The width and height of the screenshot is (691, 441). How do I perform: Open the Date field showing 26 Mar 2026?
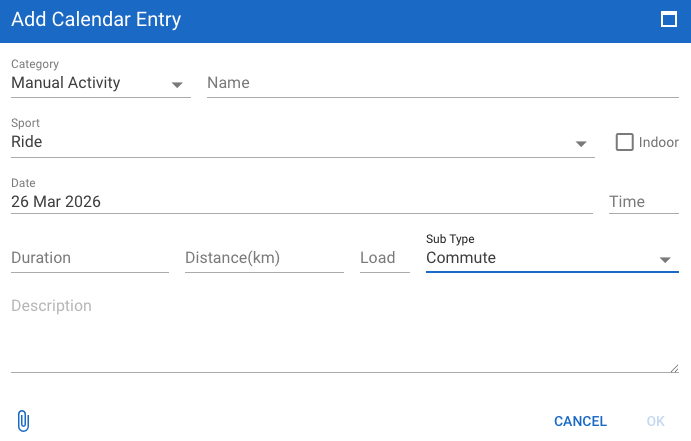click(300, 201)
